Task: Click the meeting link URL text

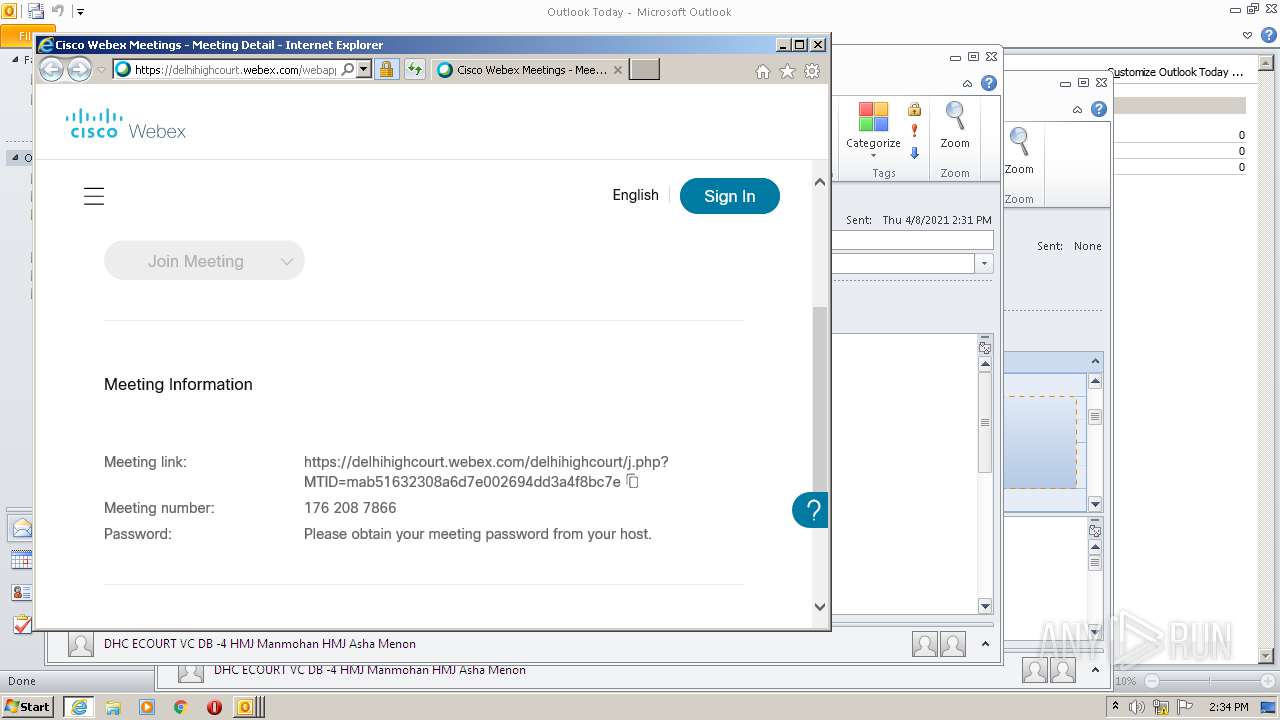Action: 486,472
